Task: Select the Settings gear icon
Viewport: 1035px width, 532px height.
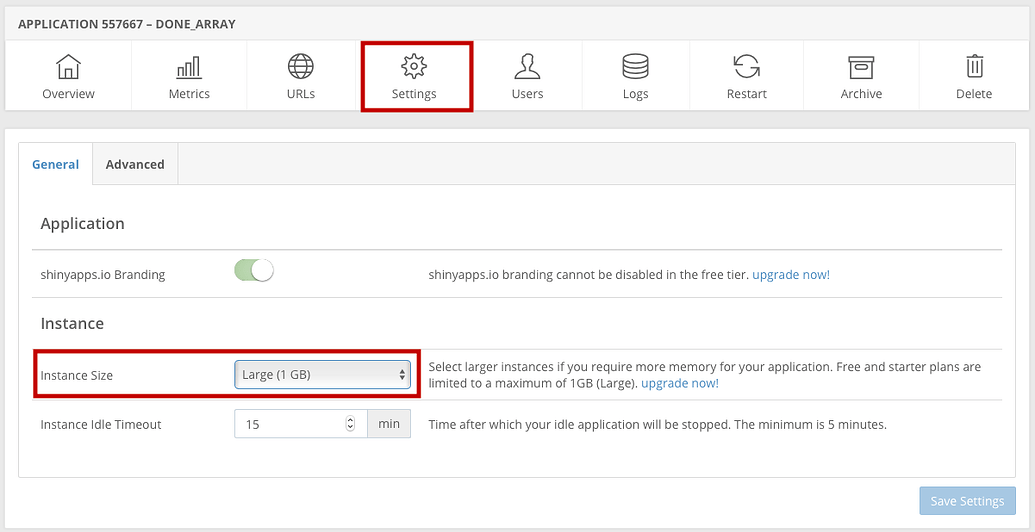Action: coord(415,67)
